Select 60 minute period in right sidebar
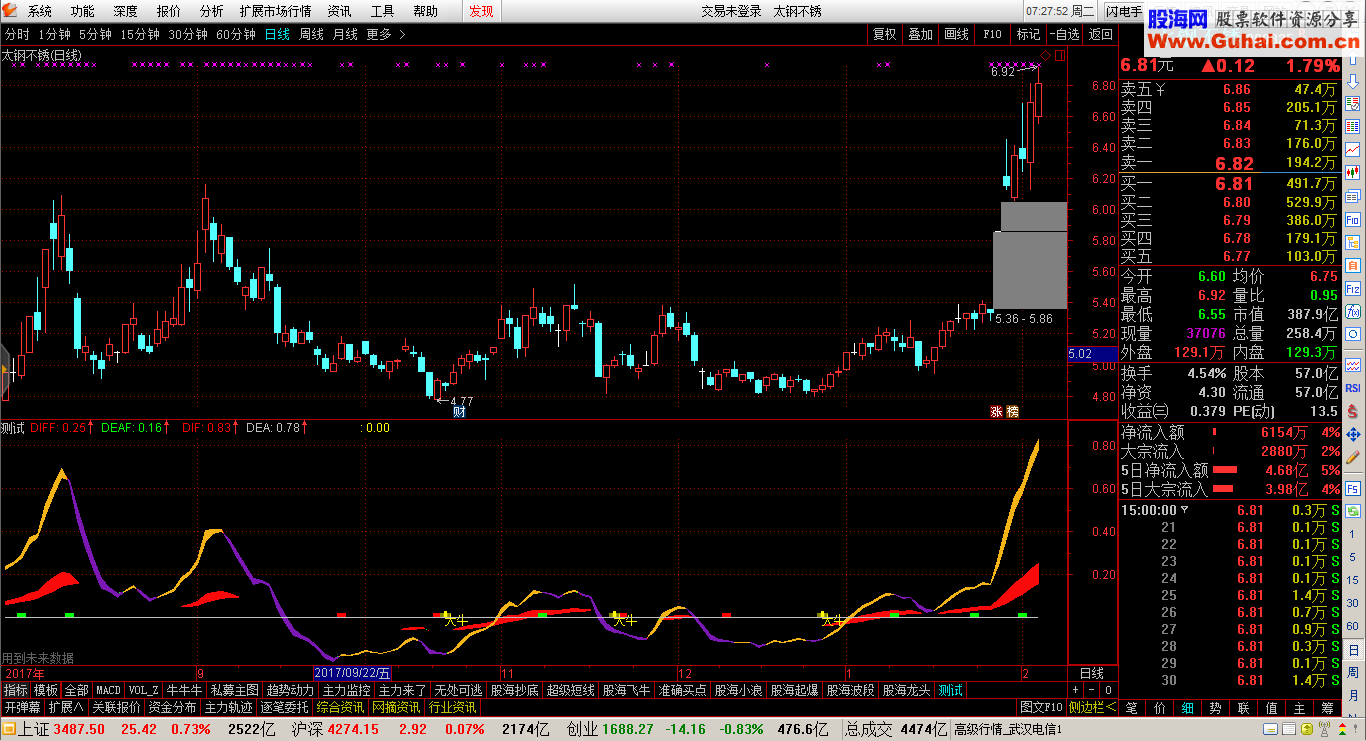The height and width of the screenshot is (741, 1366). tap(1352, 626)
